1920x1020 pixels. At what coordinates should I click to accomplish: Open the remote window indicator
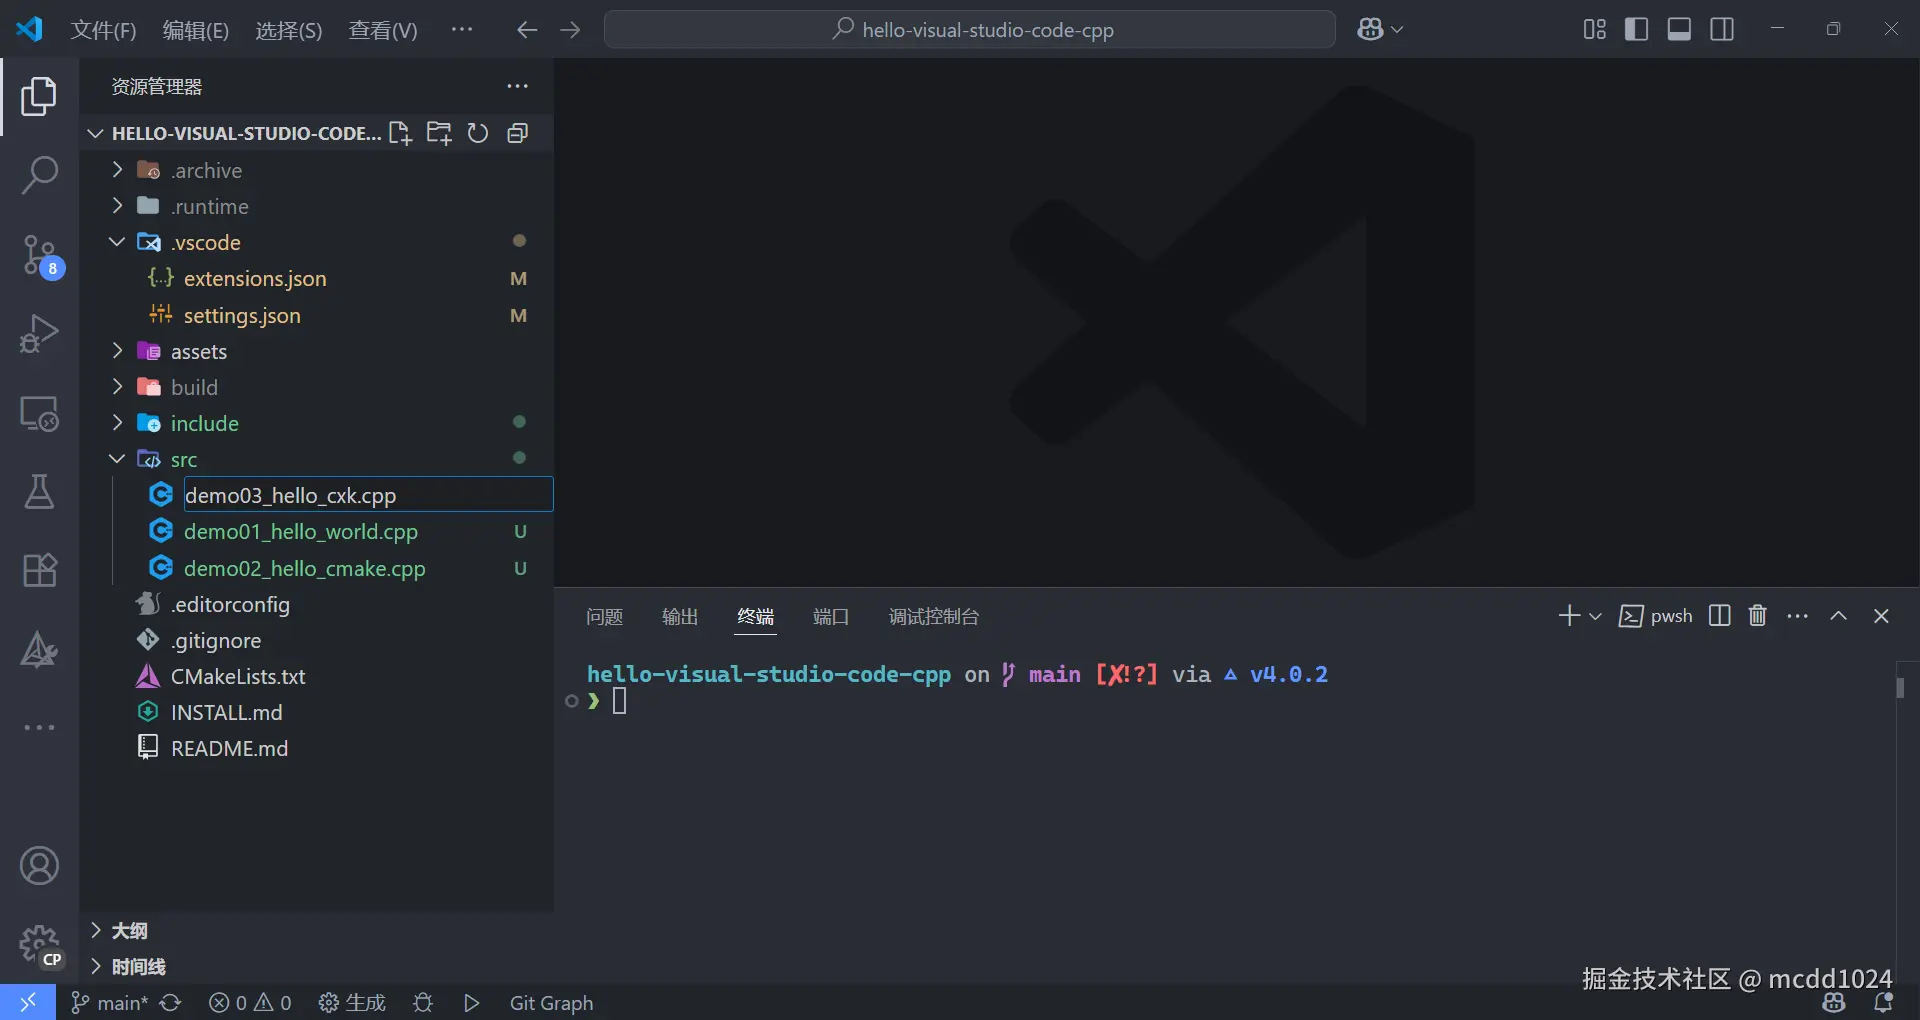point(28,1002)
